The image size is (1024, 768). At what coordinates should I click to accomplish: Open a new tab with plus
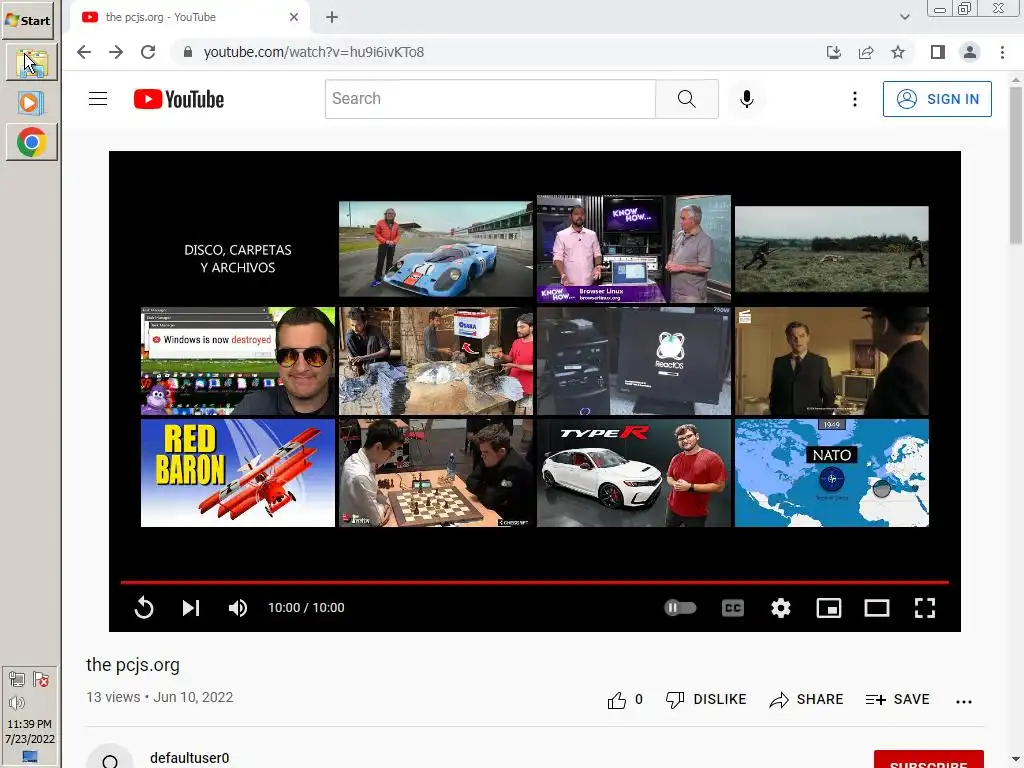pos(332,17)
